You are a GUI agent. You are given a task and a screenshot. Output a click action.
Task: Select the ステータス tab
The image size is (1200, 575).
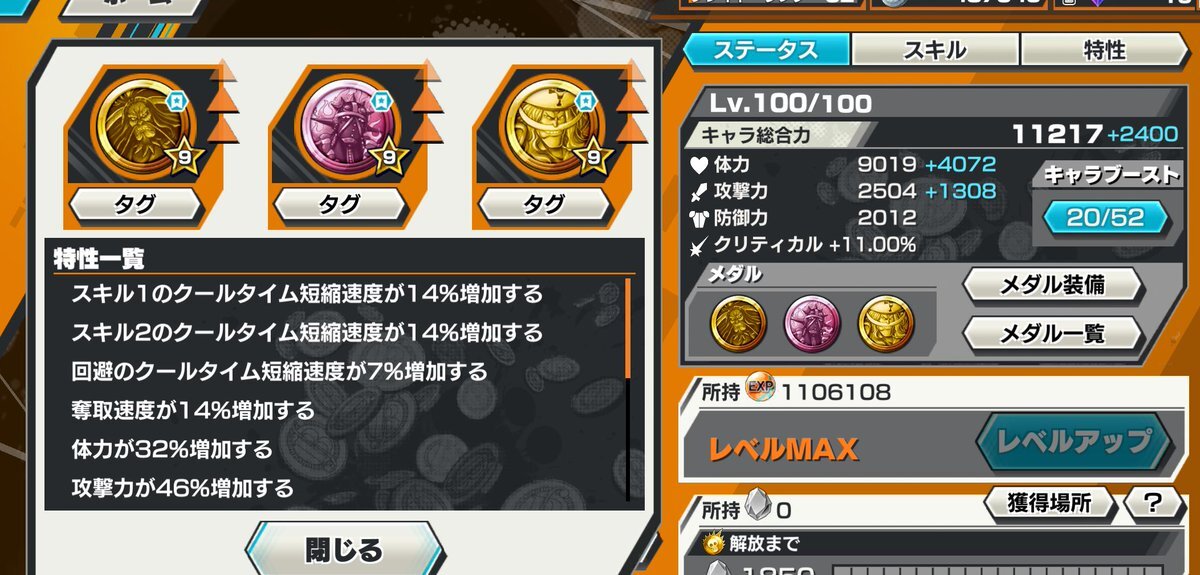tap(767, 49)
